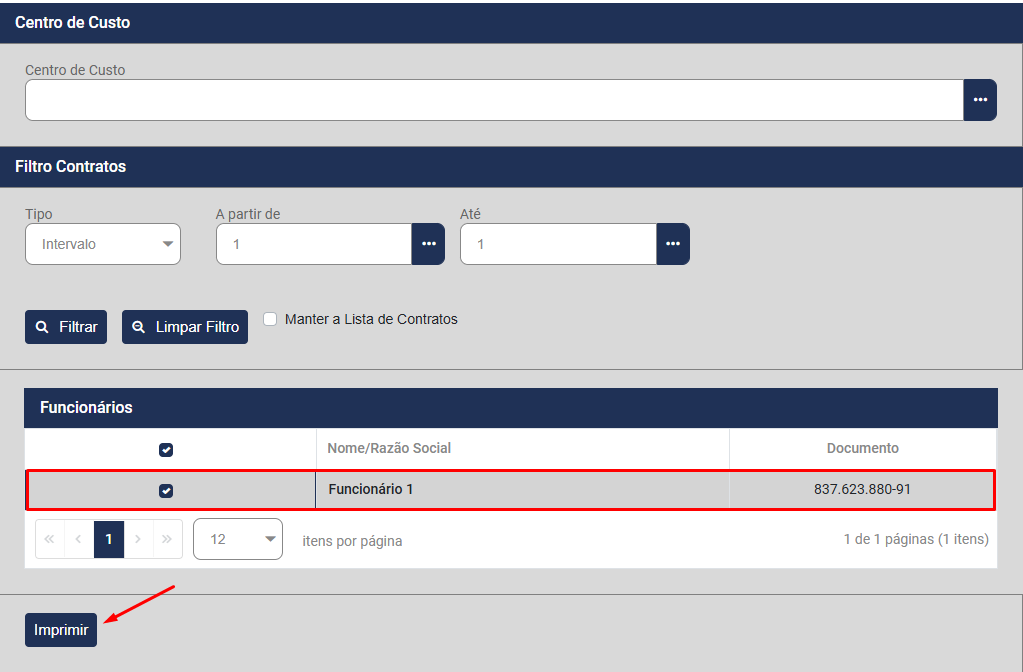Uncheck the Funcionário 1 row checkbox

166,491
